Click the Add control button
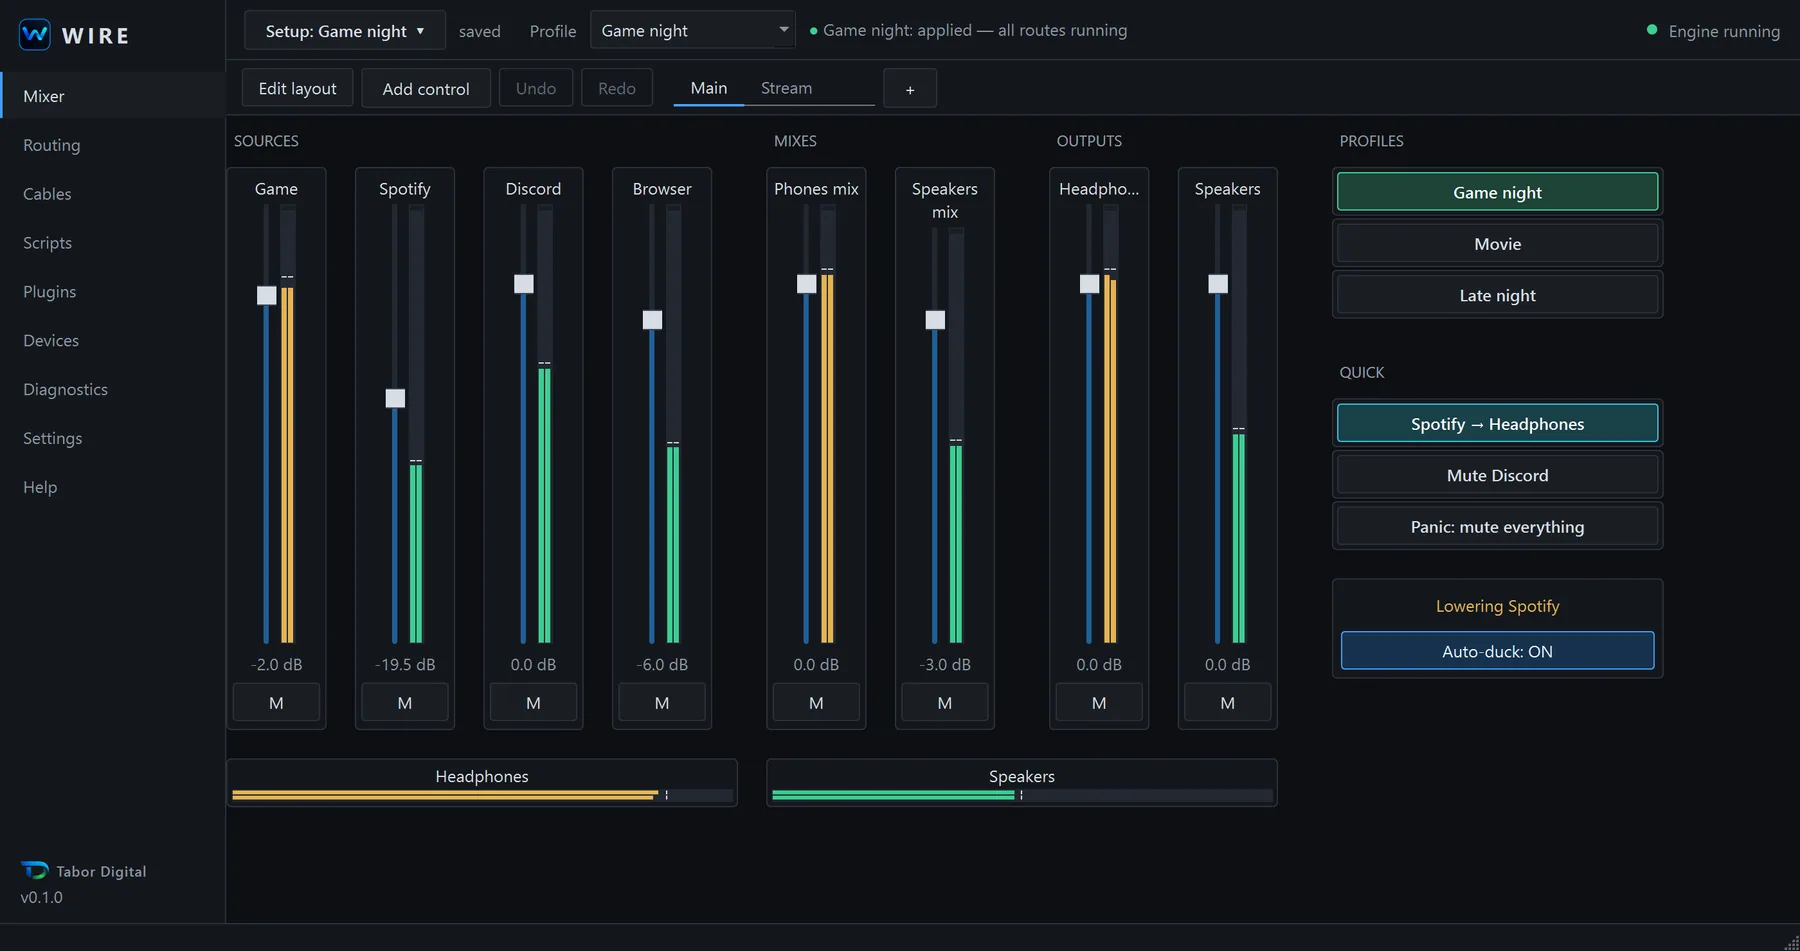The image size is (1800, 951). [x=426, y=89]
